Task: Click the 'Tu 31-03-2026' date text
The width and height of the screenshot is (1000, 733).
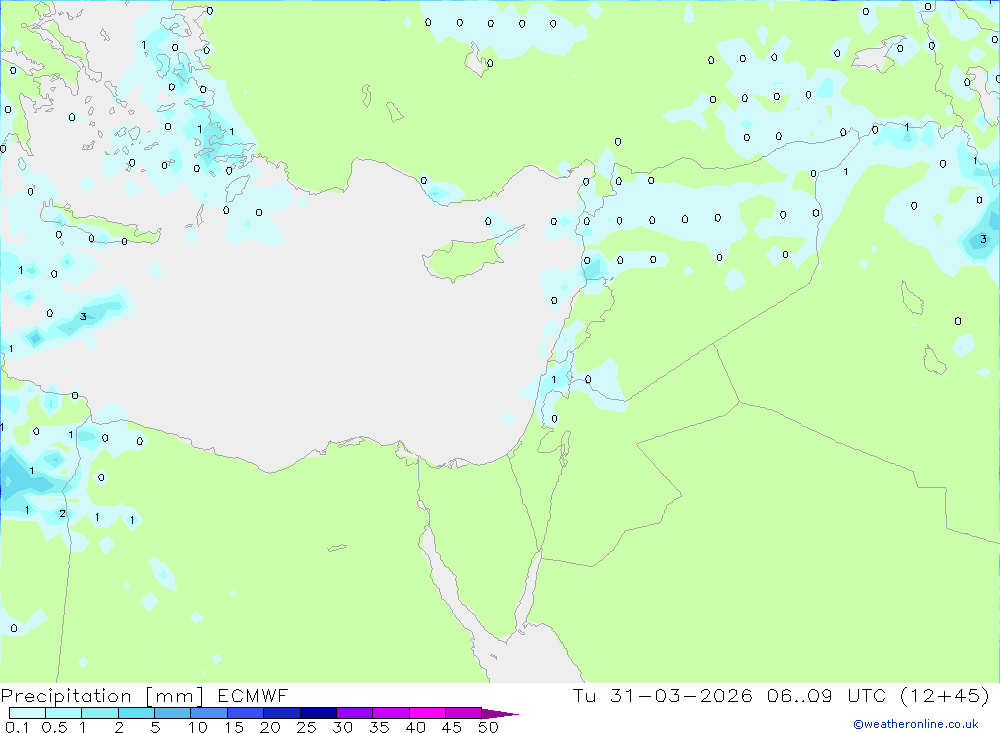Action: (662, 695)
